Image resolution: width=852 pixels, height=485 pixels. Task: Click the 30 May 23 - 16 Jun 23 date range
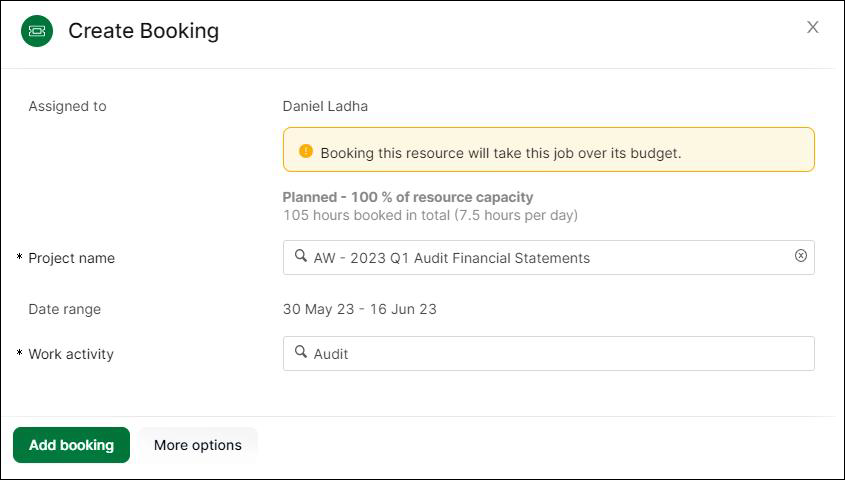pos(359,309)
